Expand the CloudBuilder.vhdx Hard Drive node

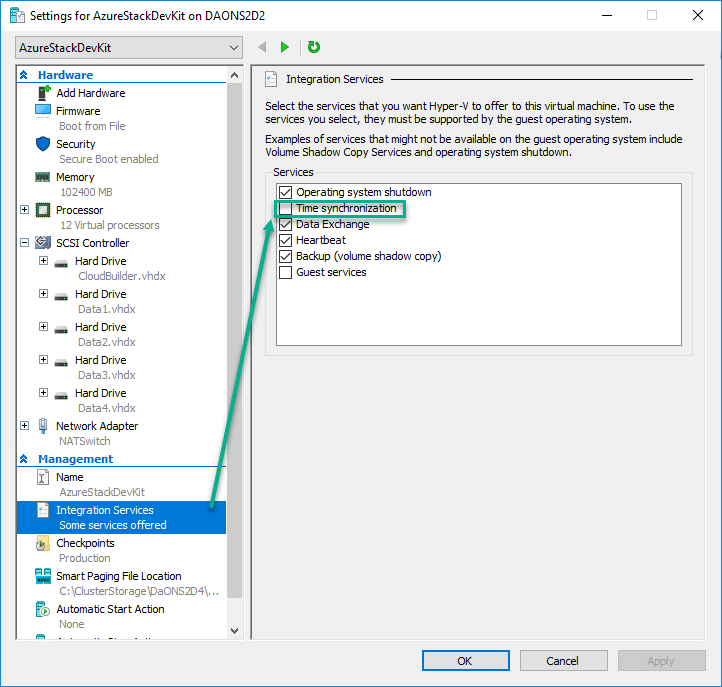click(x=43, y=261)
